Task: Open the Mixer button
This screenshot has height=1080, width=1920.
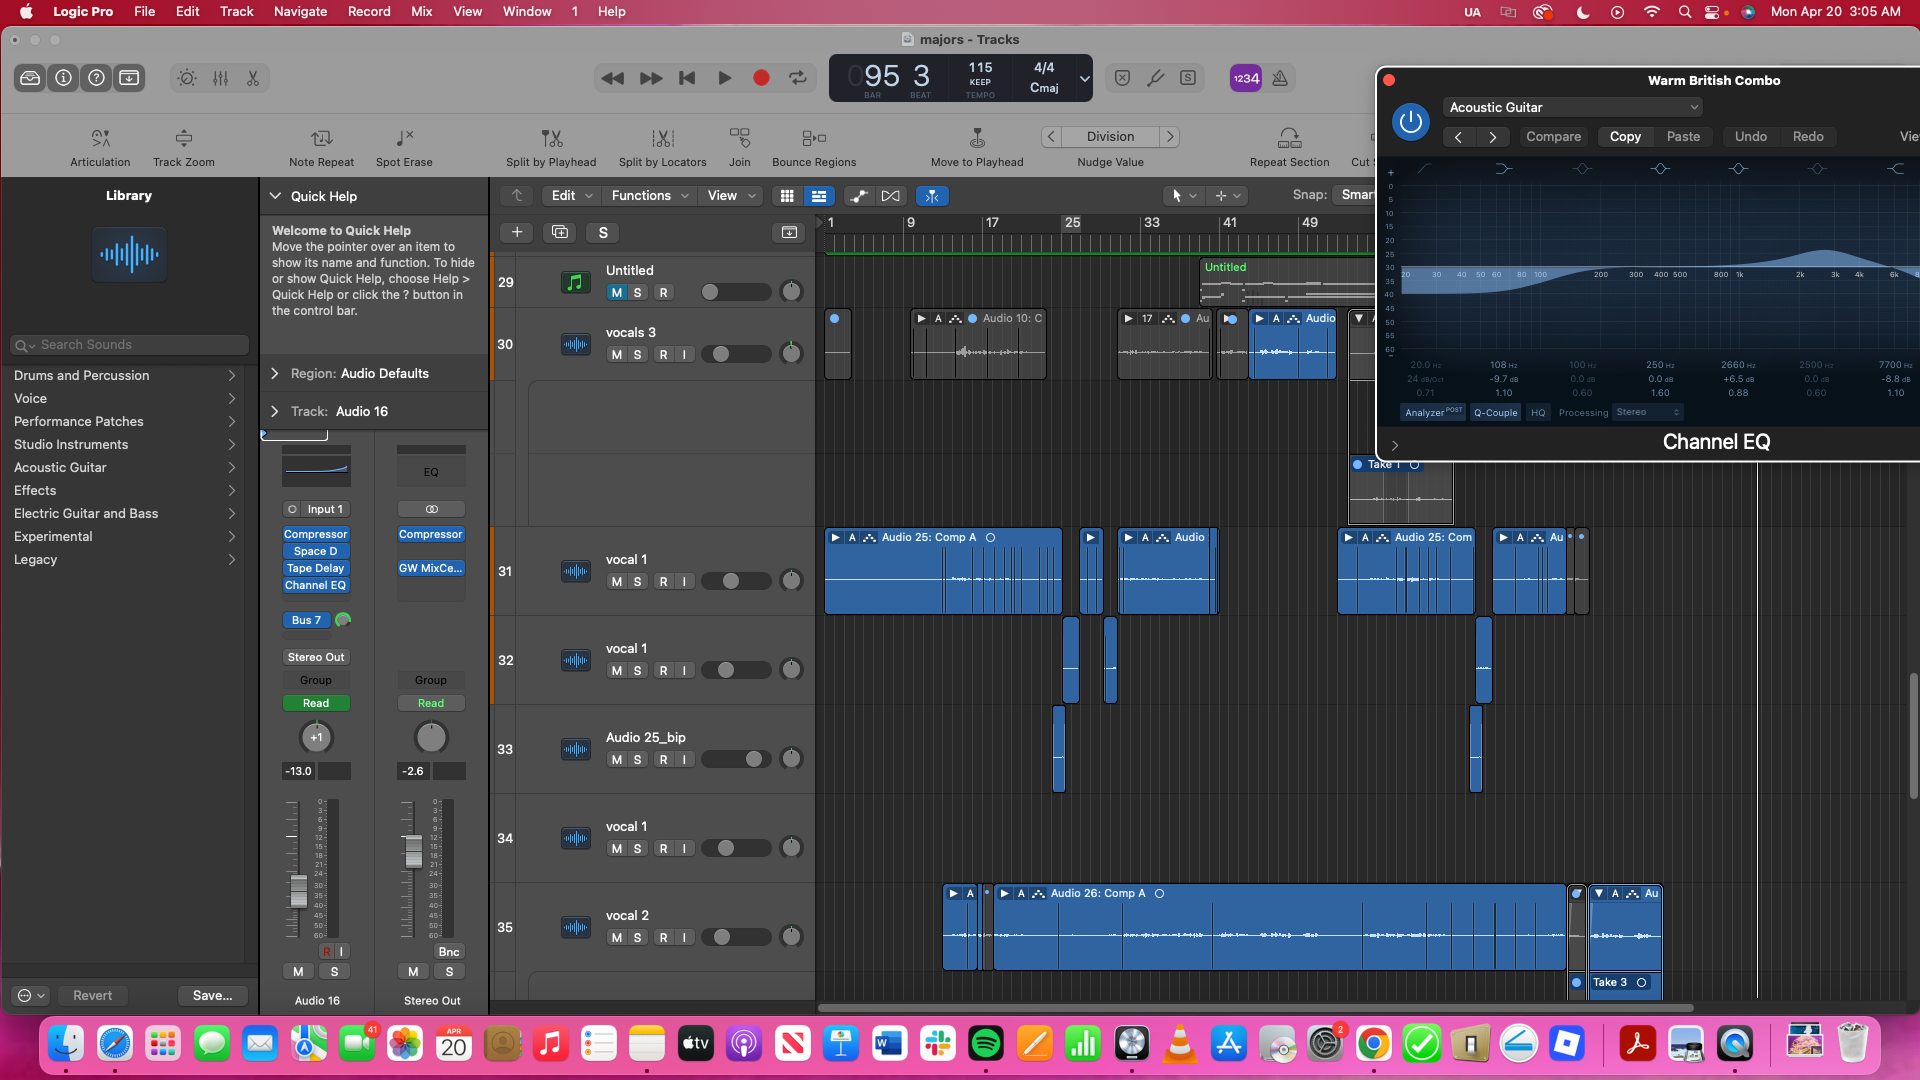Action: click(x=221, y=78)
